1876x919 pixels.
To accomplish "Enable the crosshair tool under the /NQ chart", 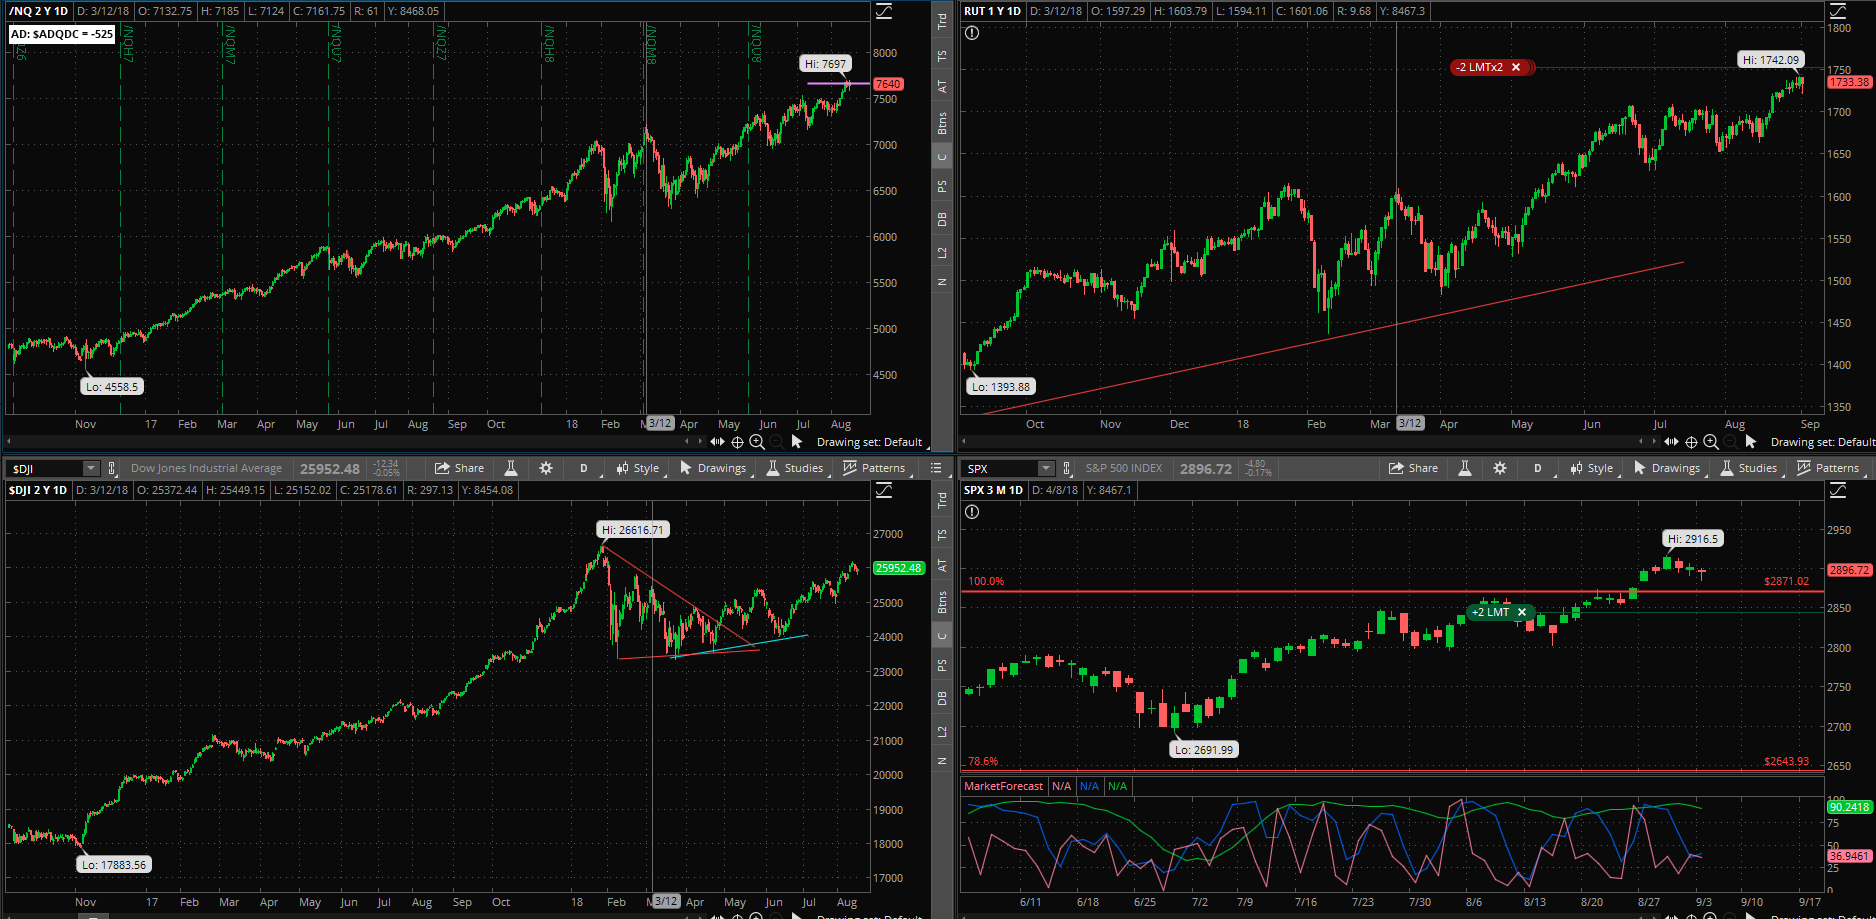I will coord(737,441).
